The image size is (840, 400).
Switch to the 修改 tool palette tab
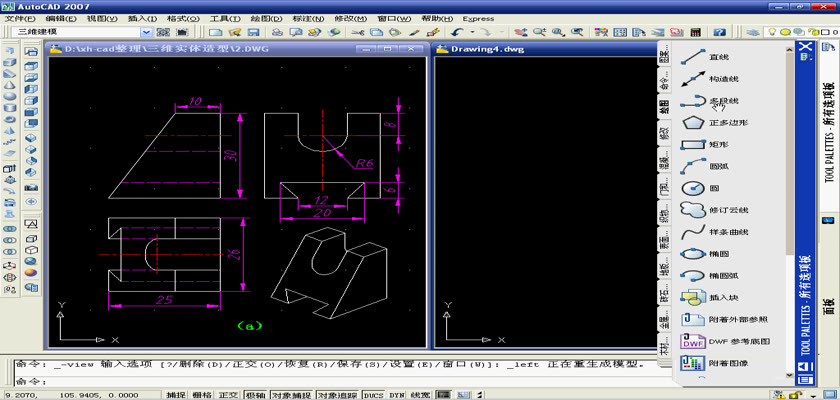(664, 132)
